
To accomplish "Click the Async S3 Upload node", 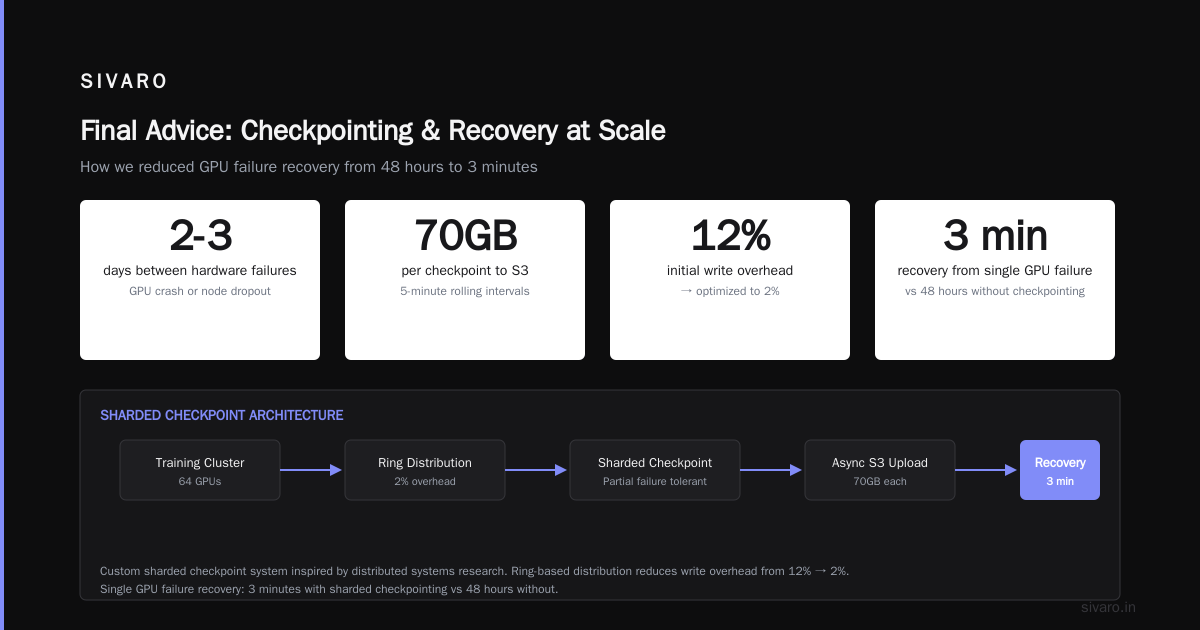I will [x=880, y=470].
